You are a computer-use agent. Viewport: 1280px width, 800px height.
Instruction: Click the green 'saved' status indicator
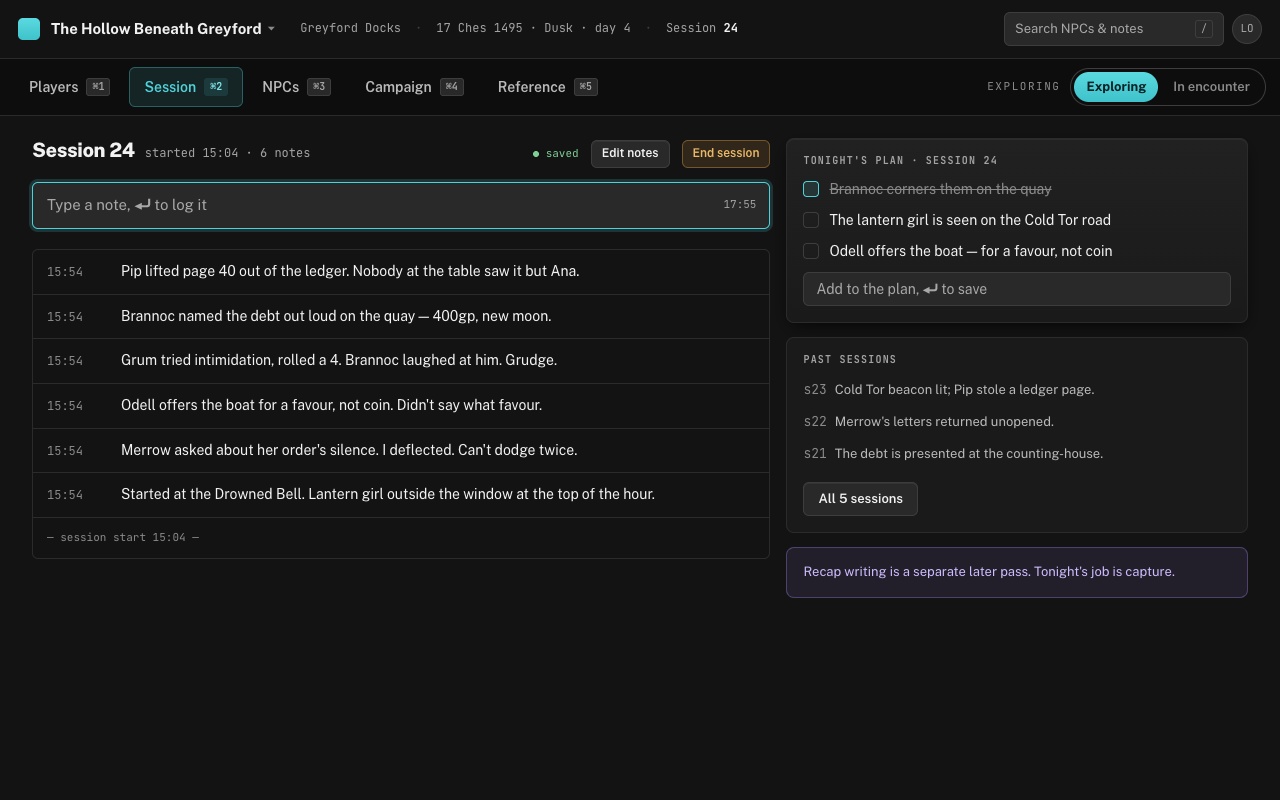(556, 154)
